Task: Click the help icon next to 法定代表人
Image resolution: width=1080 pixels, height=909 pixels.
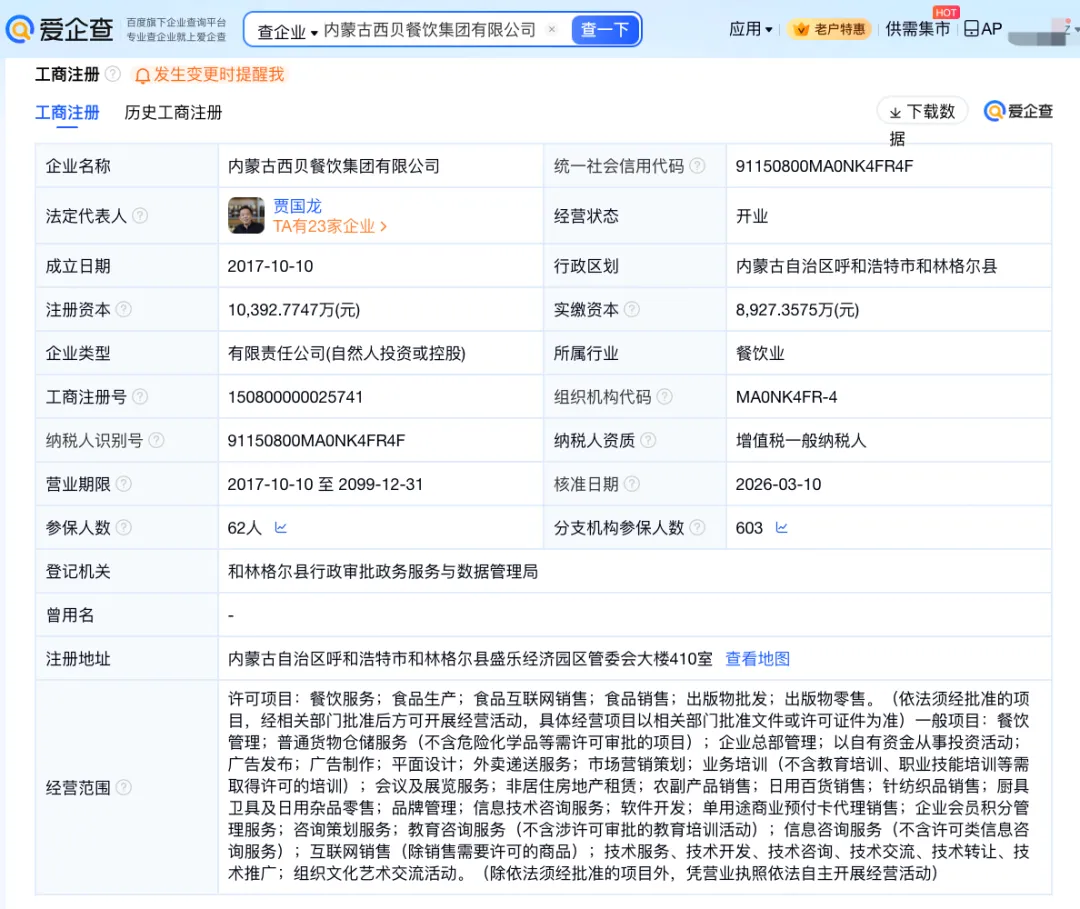Action: (x=140, y=216)
